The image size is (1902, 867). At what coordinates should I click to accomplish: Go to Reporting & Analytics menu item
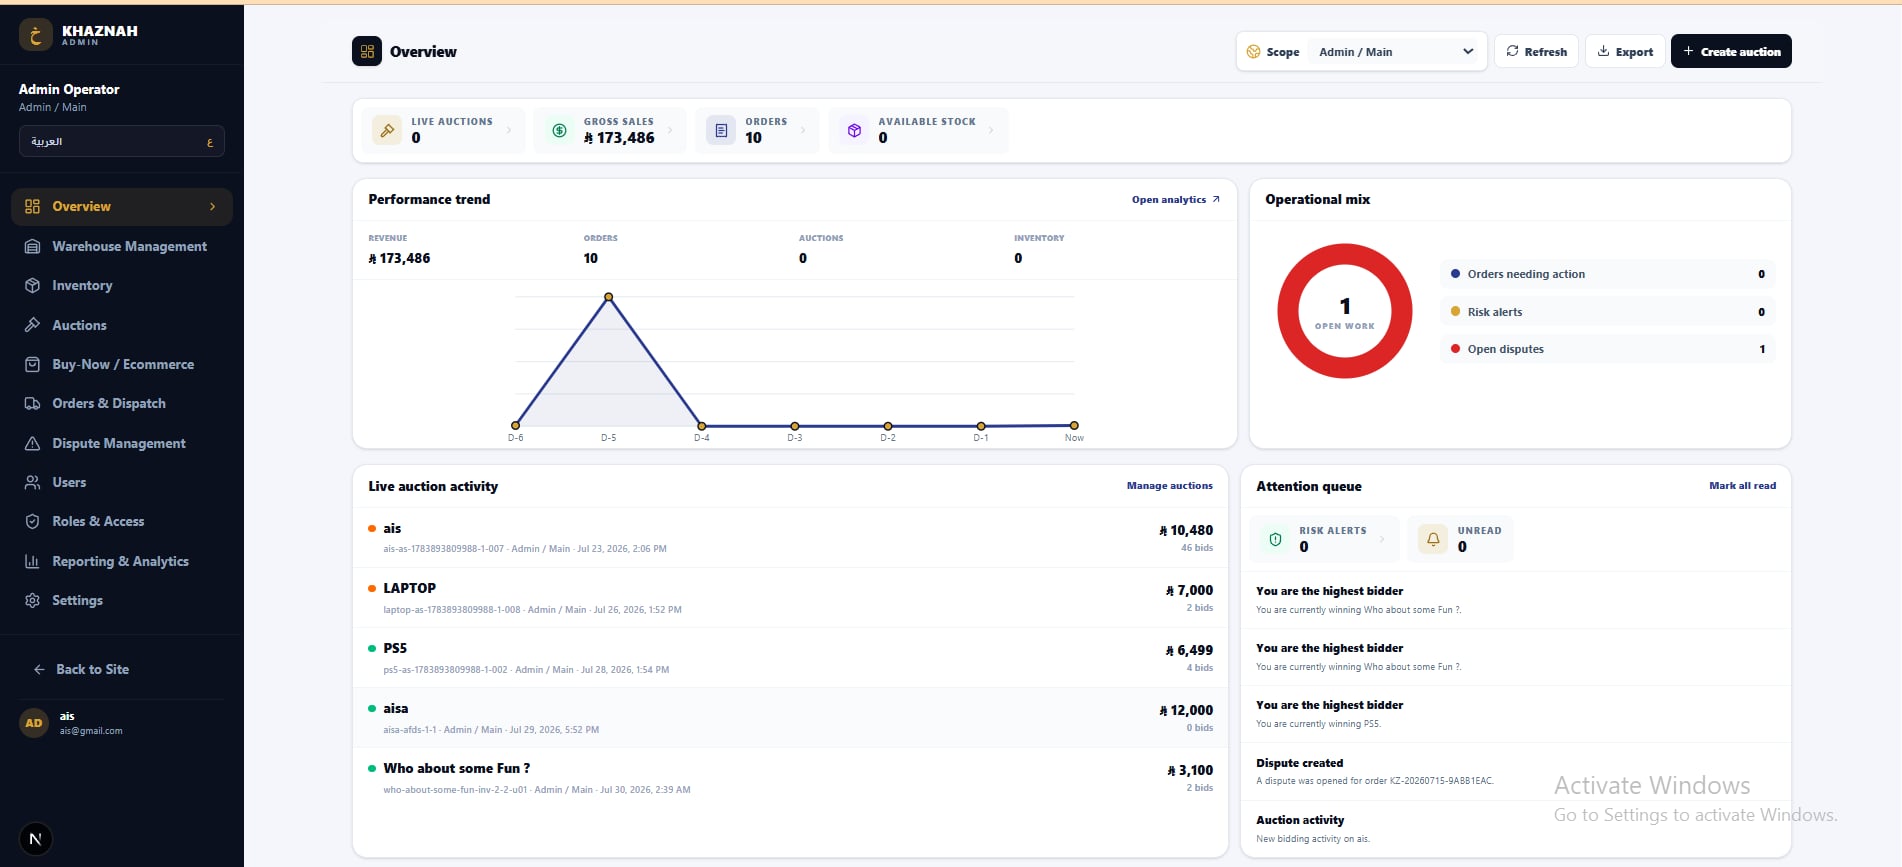[x=121, y=561]
